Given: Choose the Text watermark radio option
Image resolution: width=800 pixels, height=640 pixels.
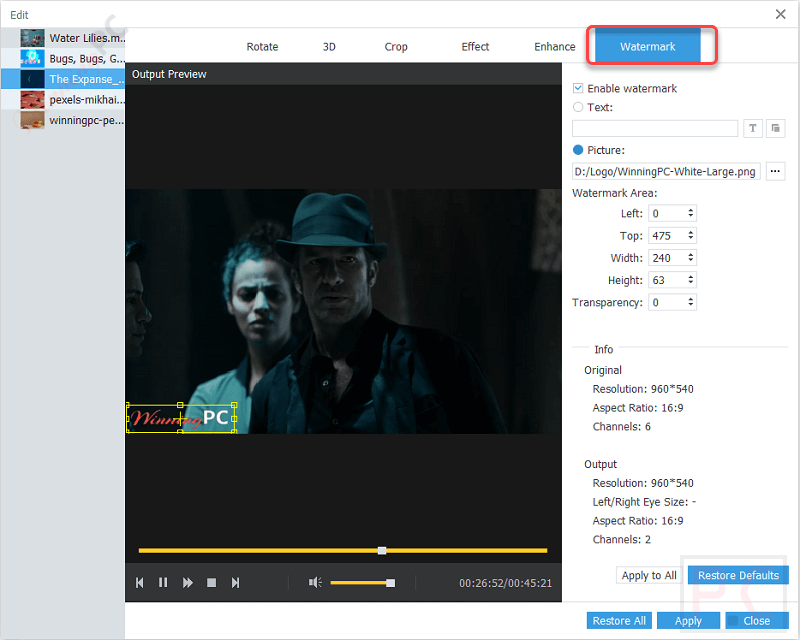Looking at the screenshot, I should pos(578,107).
